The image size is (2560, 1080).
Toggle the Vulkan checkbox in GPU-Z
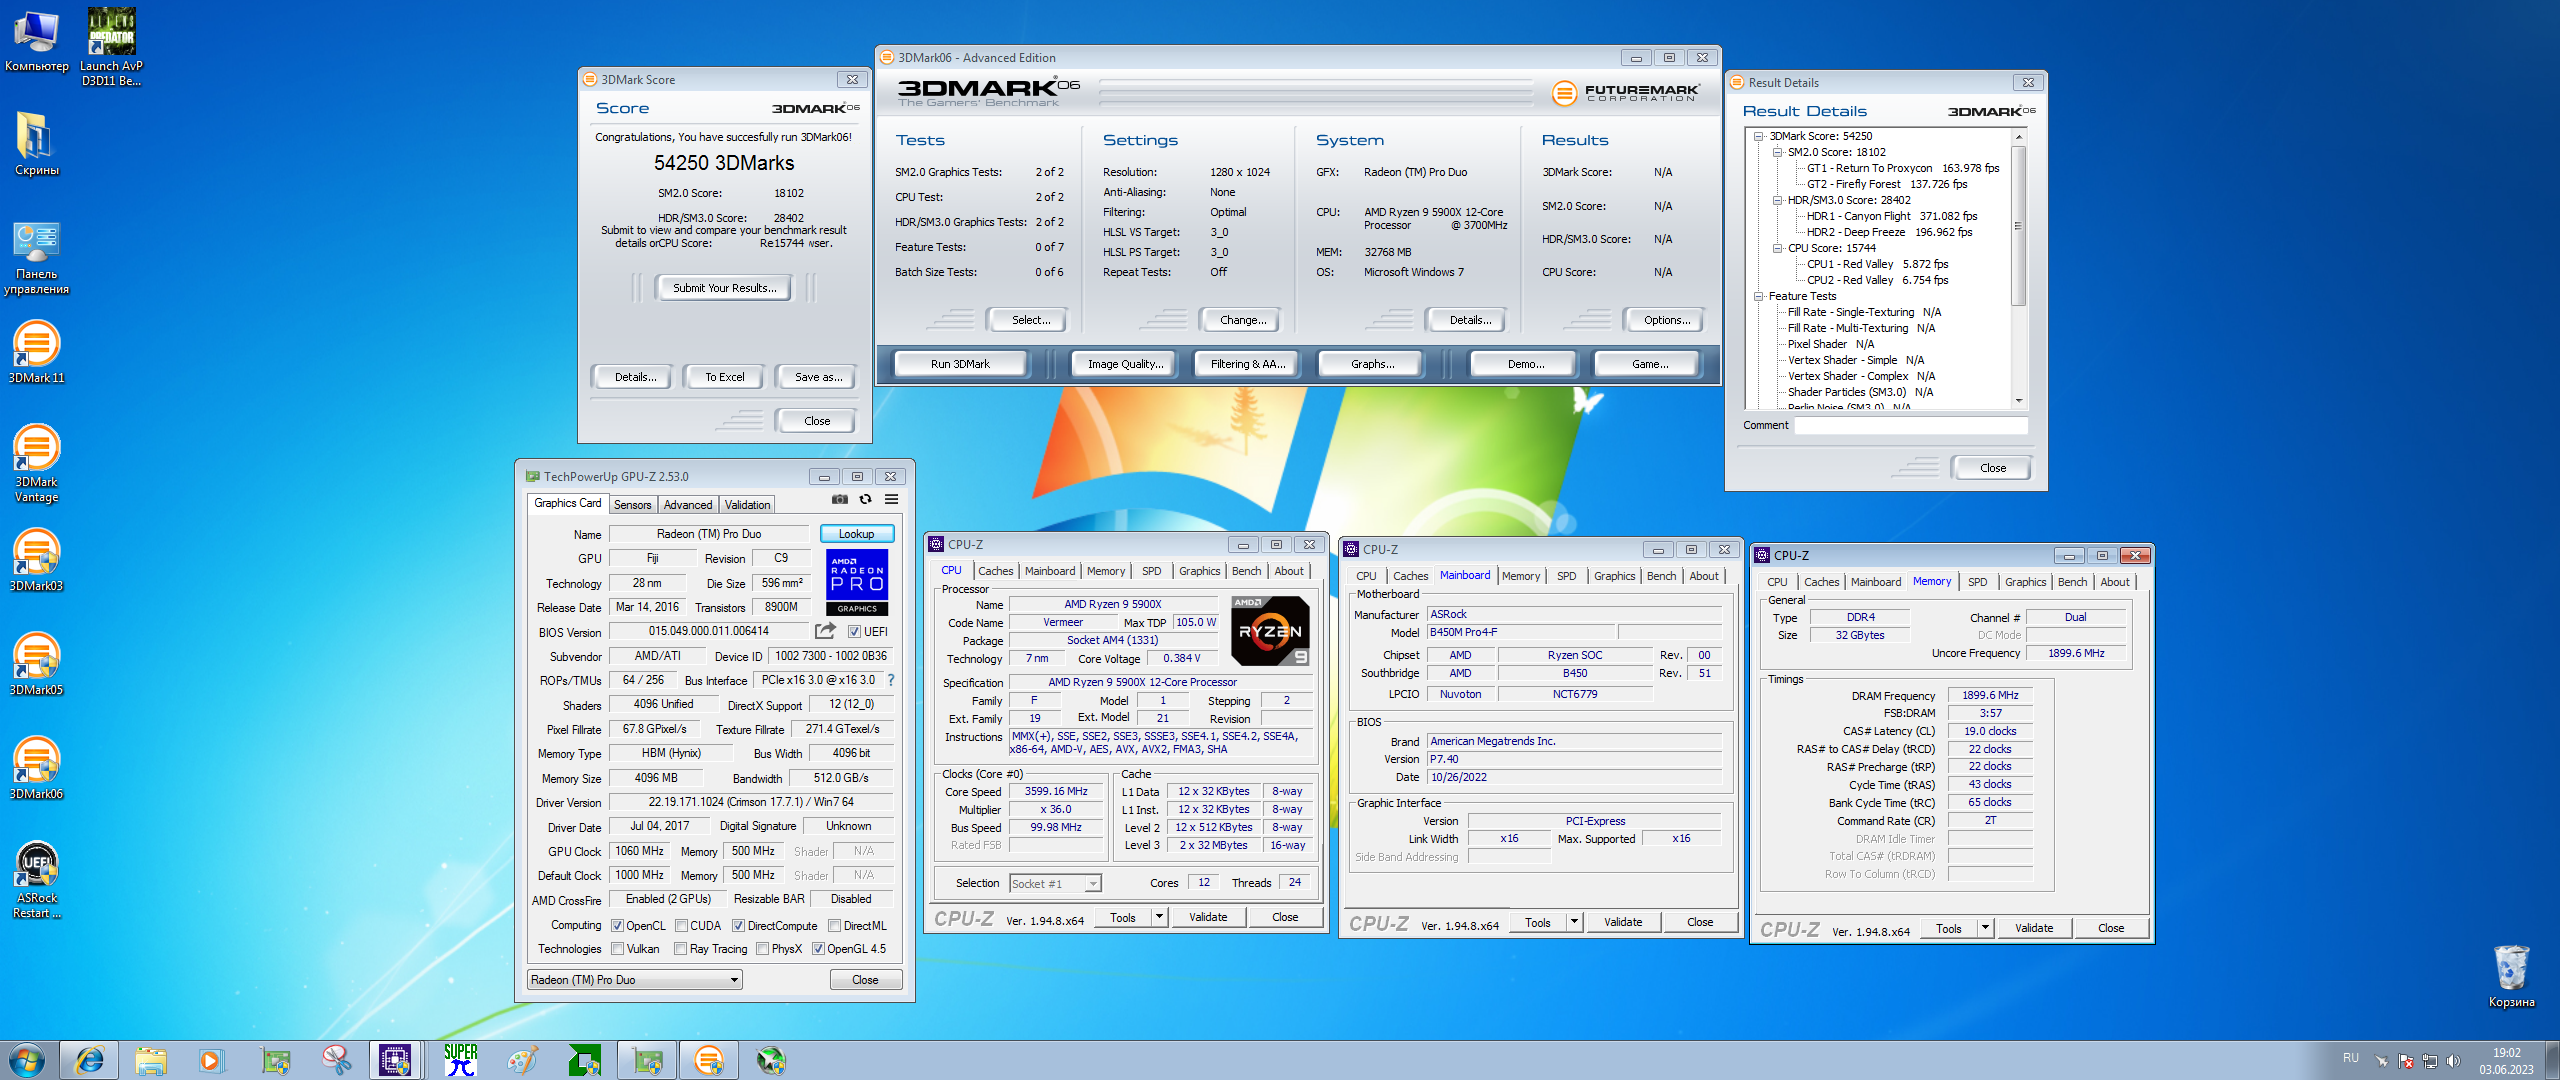(617, 949)
